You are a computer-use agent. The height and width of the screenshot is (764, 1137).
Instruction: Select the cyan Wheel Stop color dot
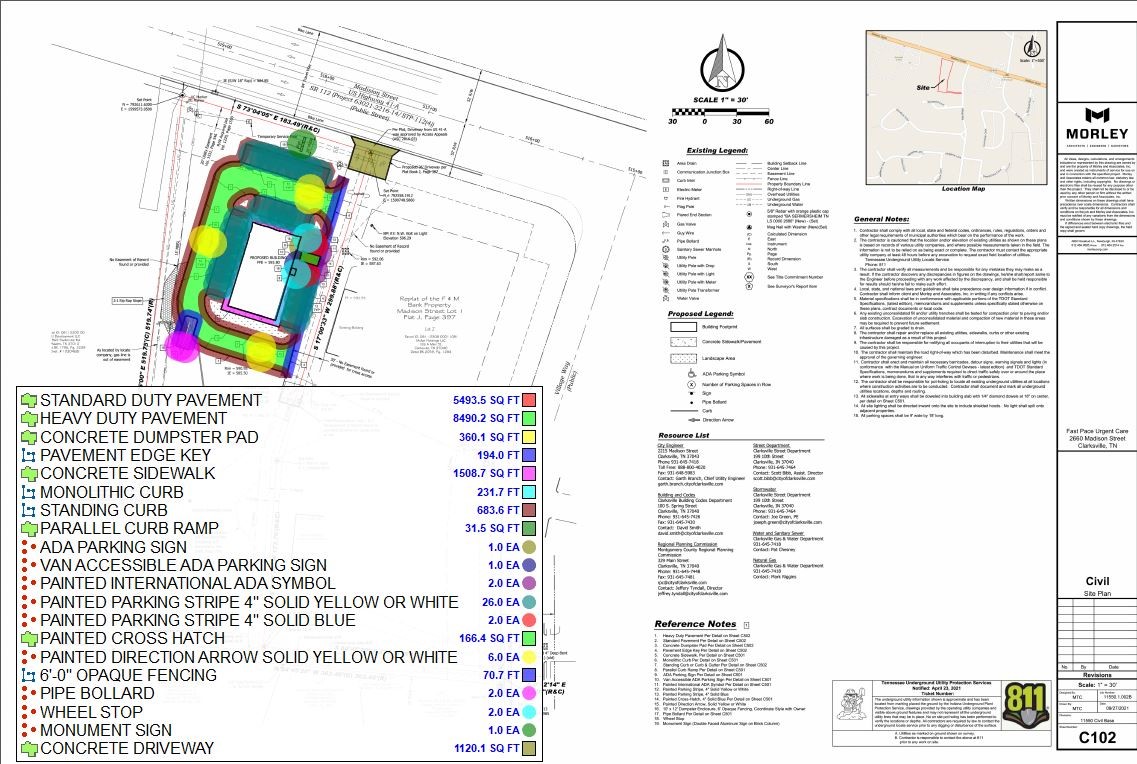point(529,711)
